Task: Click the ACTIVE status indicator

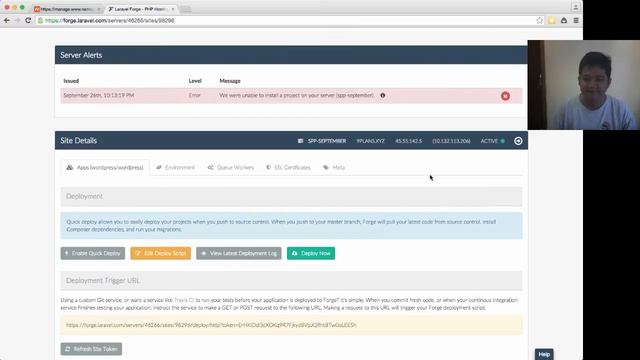Action: (493, 141)
